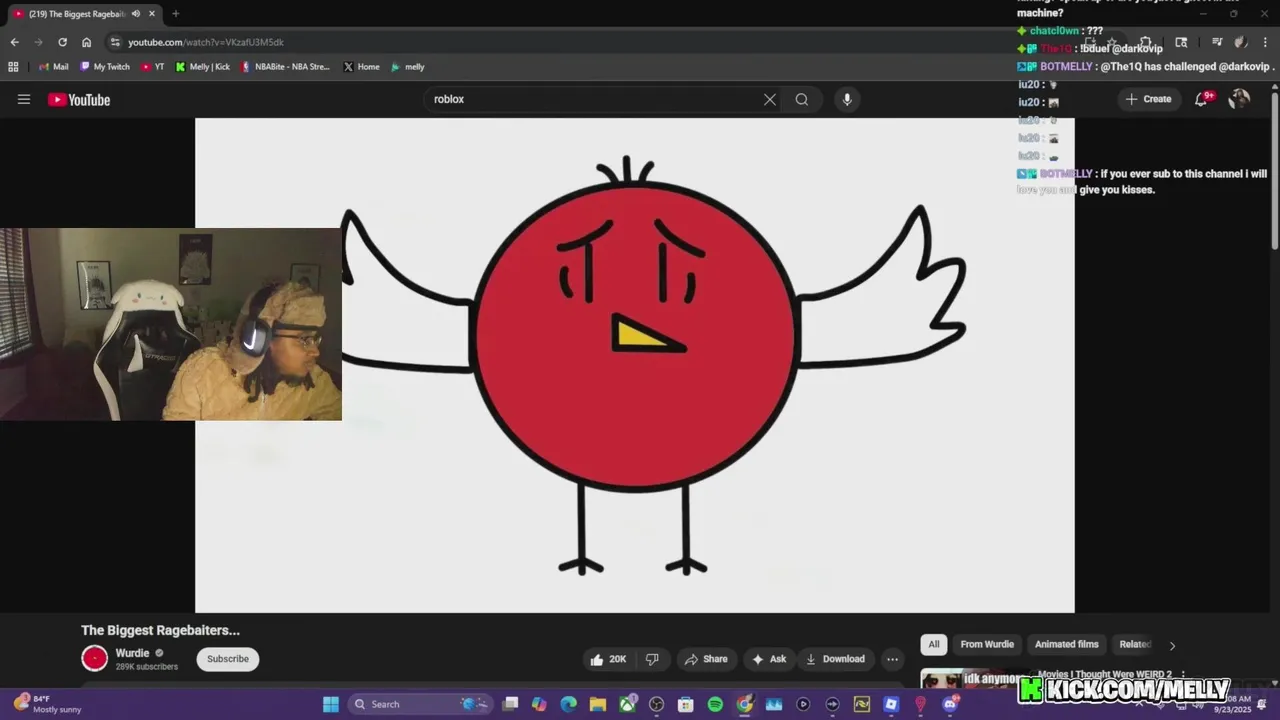Open the My Twitch bookmark
Viewport: 1280px width, 720px height.
pos(104,67)
